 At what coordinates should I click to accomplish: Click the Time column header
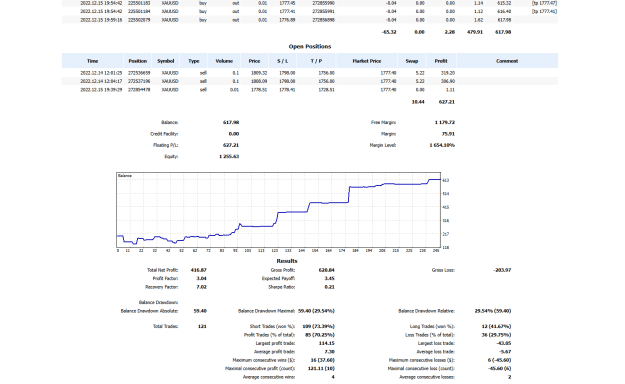[92, 61]
